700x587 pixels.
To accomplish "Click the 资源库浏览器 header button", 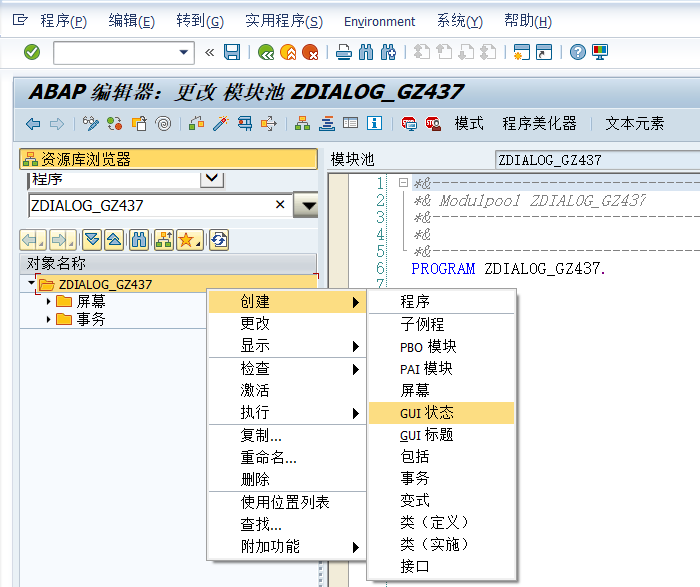I will point(168,159).
